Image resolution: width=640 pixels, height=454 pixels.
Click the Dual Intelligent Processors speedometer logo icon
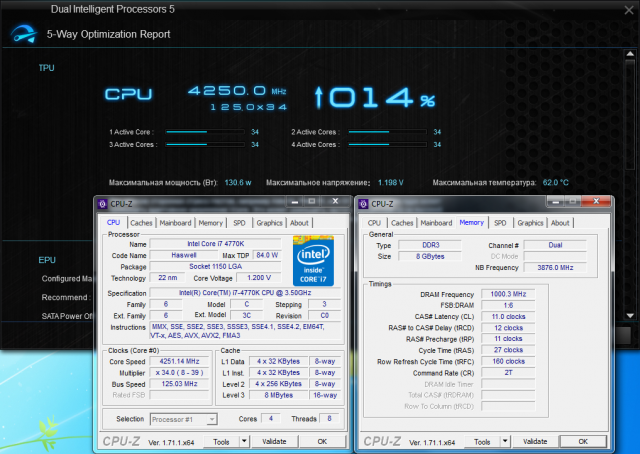click(x=24, y=34)
